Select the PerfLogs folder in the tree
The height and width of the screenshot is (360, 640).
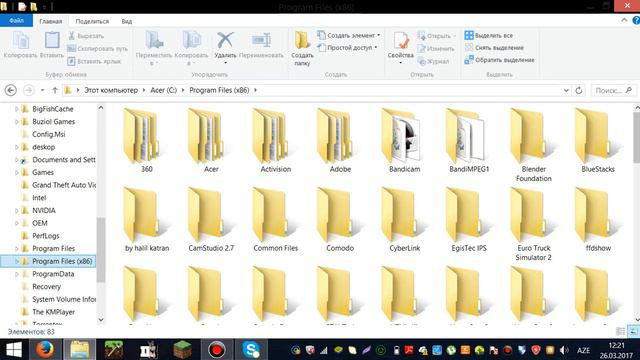[46, 236]
